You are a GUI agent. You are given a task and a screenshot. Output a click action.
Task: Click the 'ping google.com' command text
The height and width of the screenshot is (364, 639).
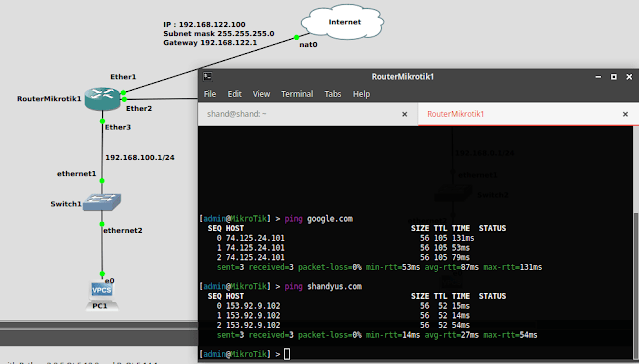(318, 219)
